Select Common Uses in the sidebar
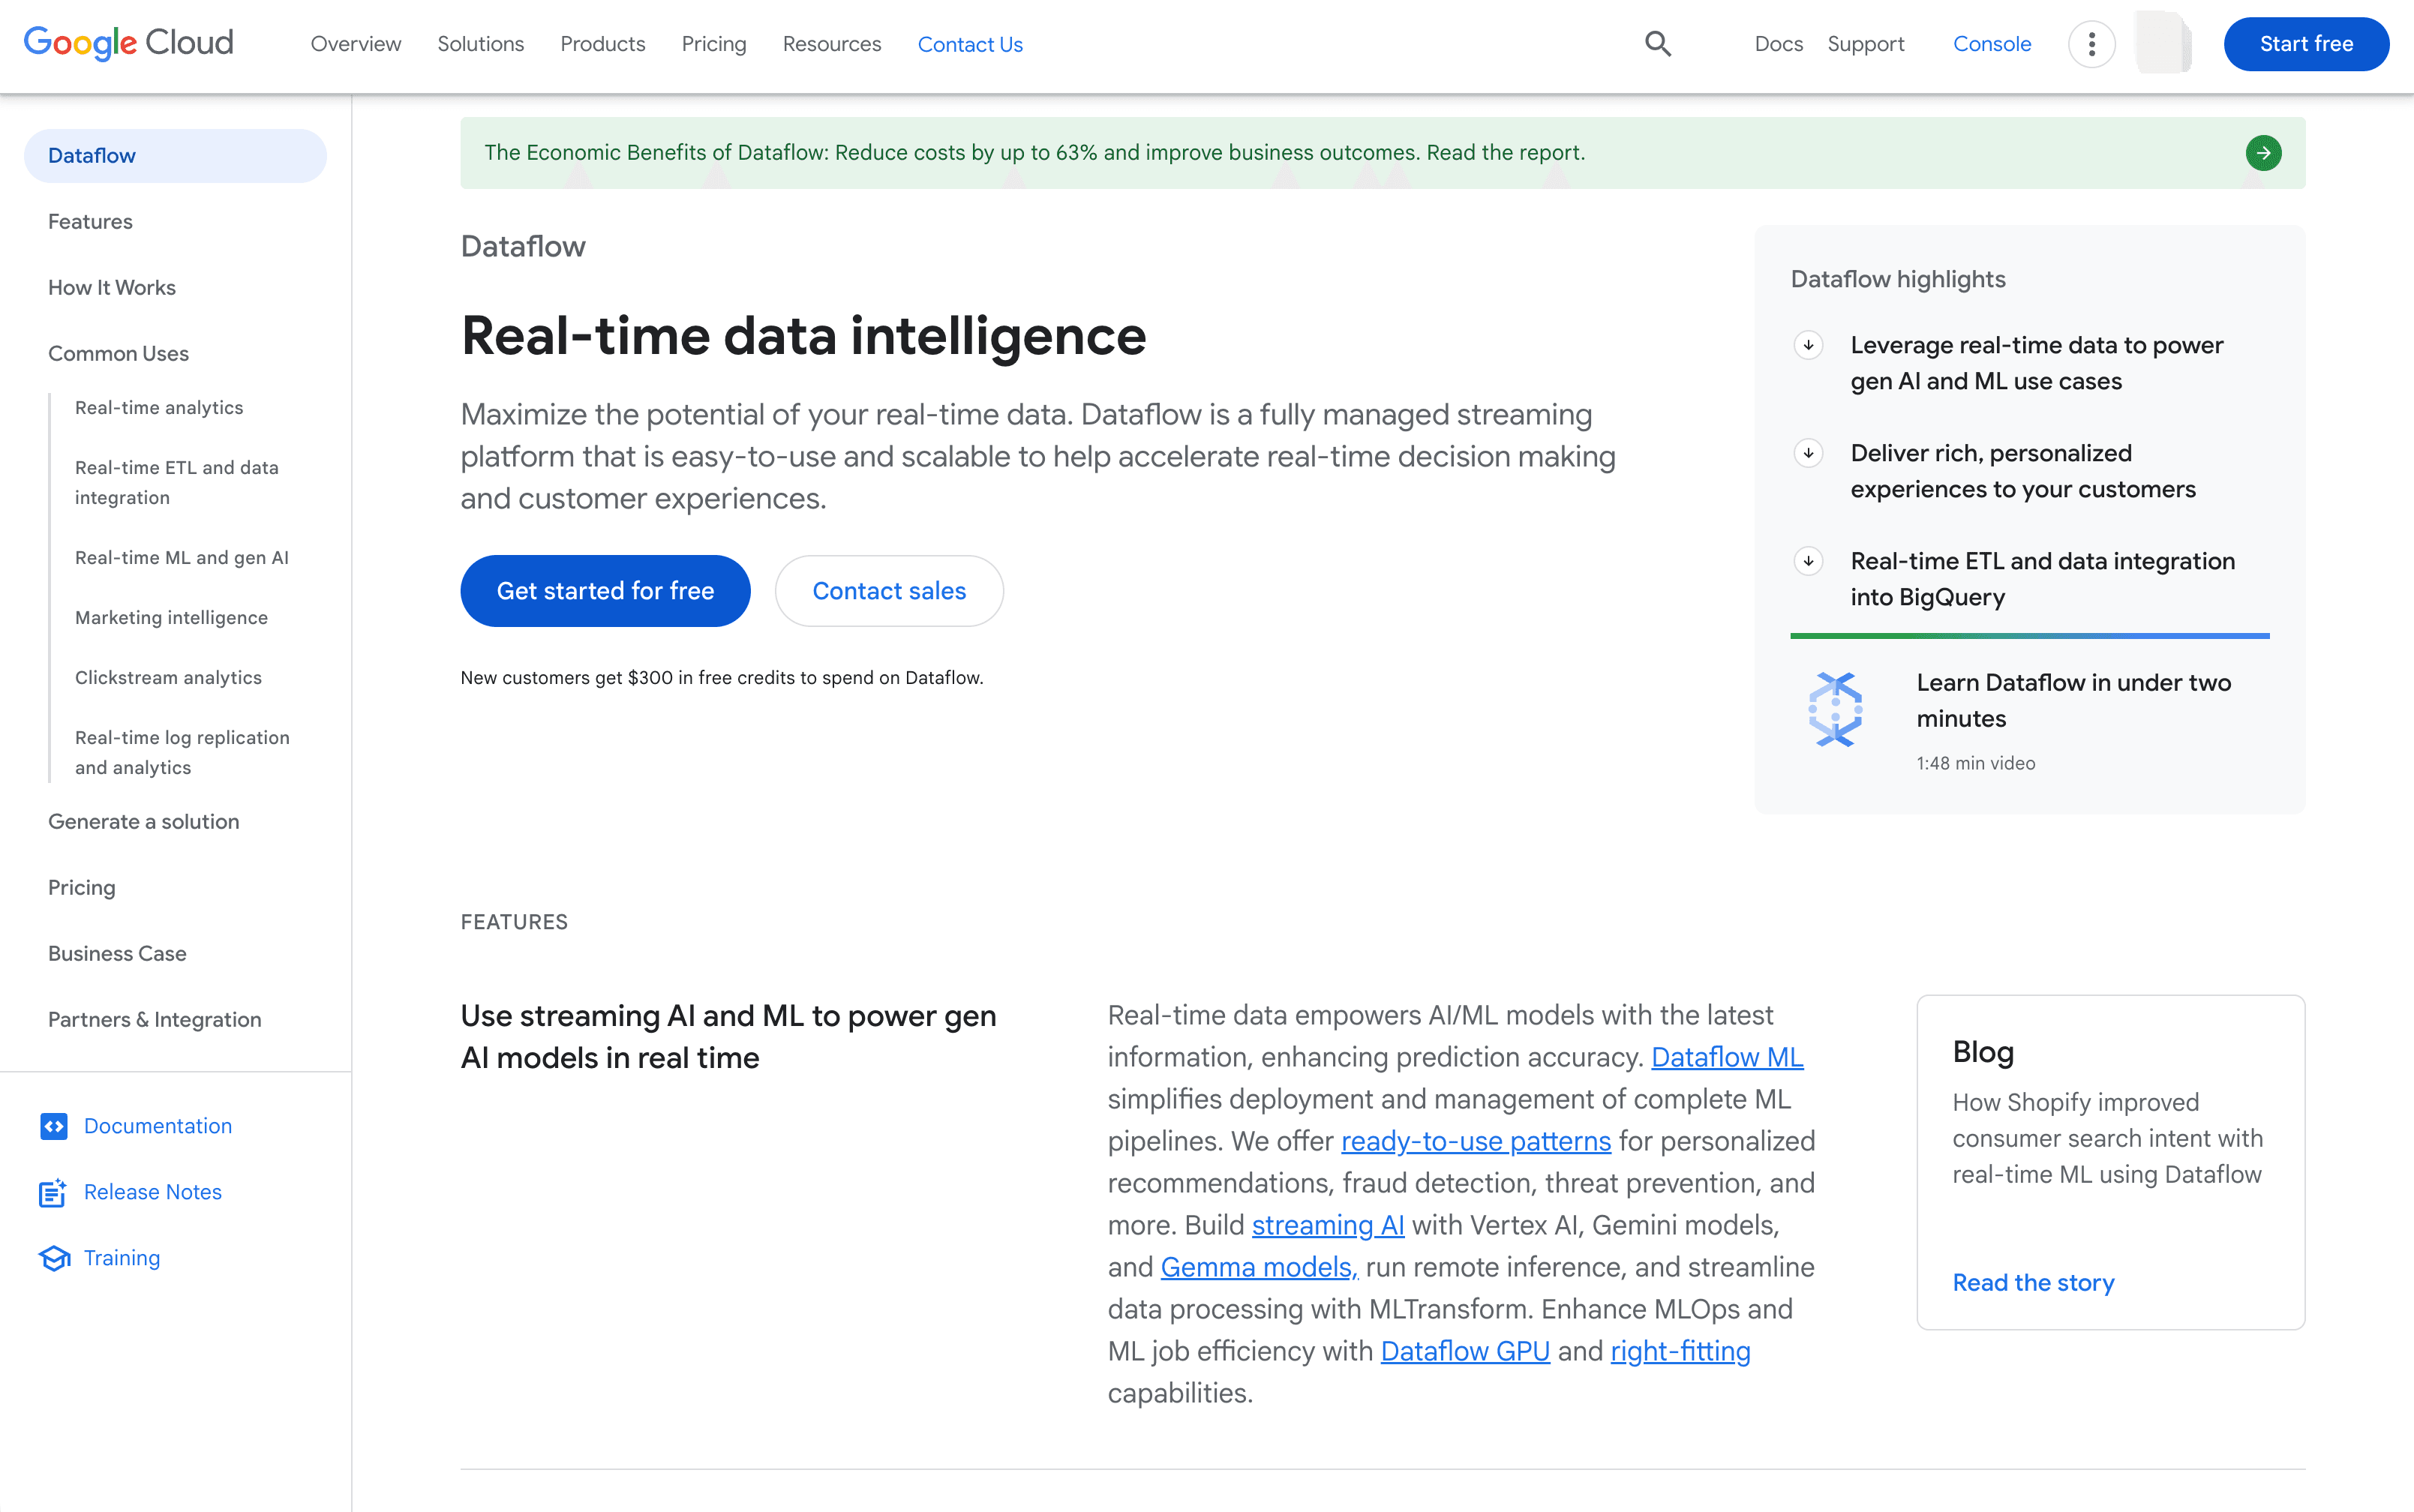 point(118,354)
